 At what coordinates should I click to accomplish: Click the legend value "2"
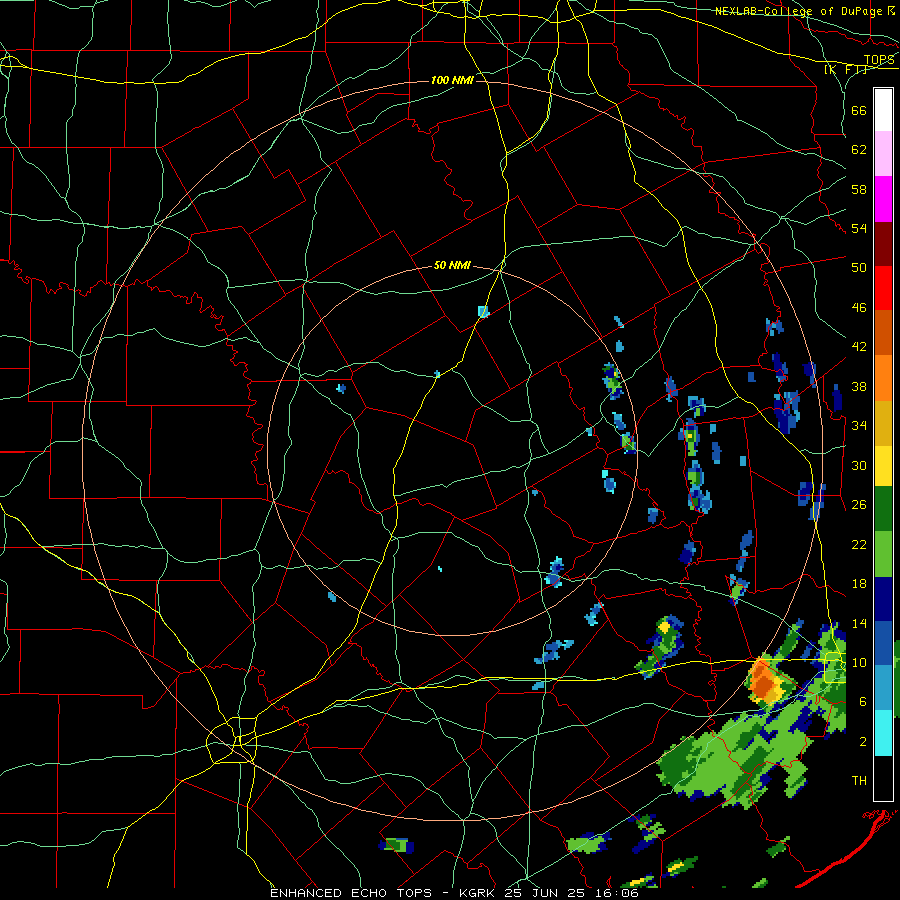point(862,742)
